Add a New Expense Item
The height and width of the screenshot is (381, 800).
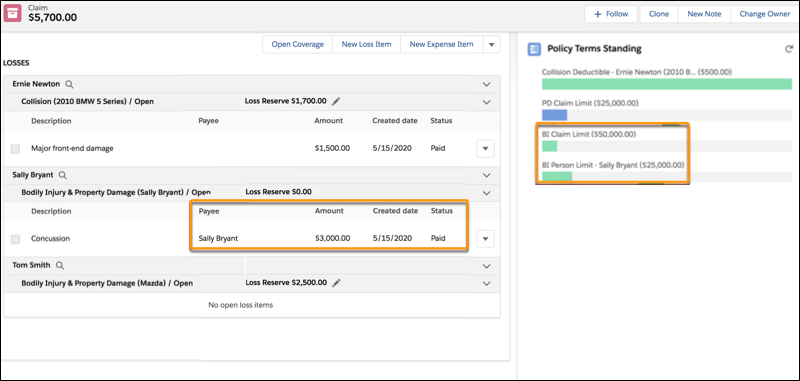[441, 44]
